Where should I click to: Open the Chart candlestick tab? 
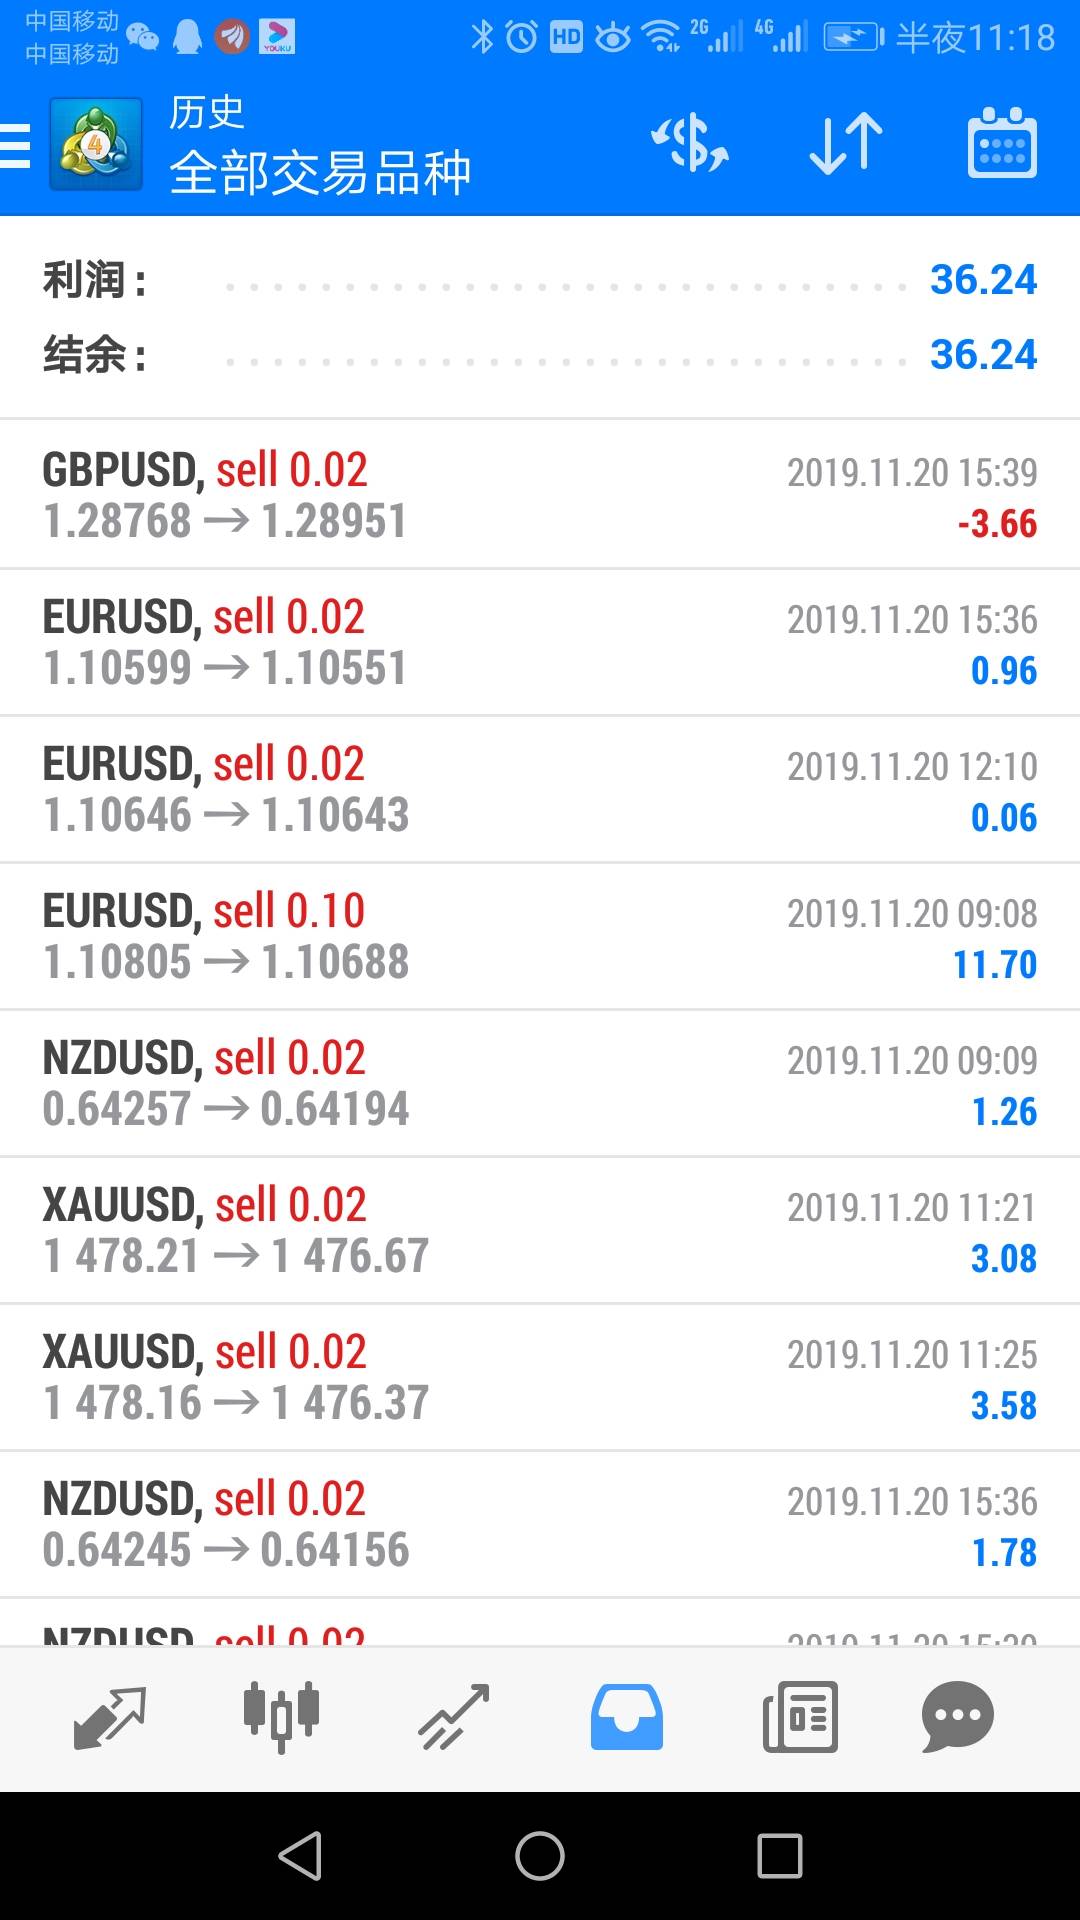pyautogui.click(x=282, y=1717)
